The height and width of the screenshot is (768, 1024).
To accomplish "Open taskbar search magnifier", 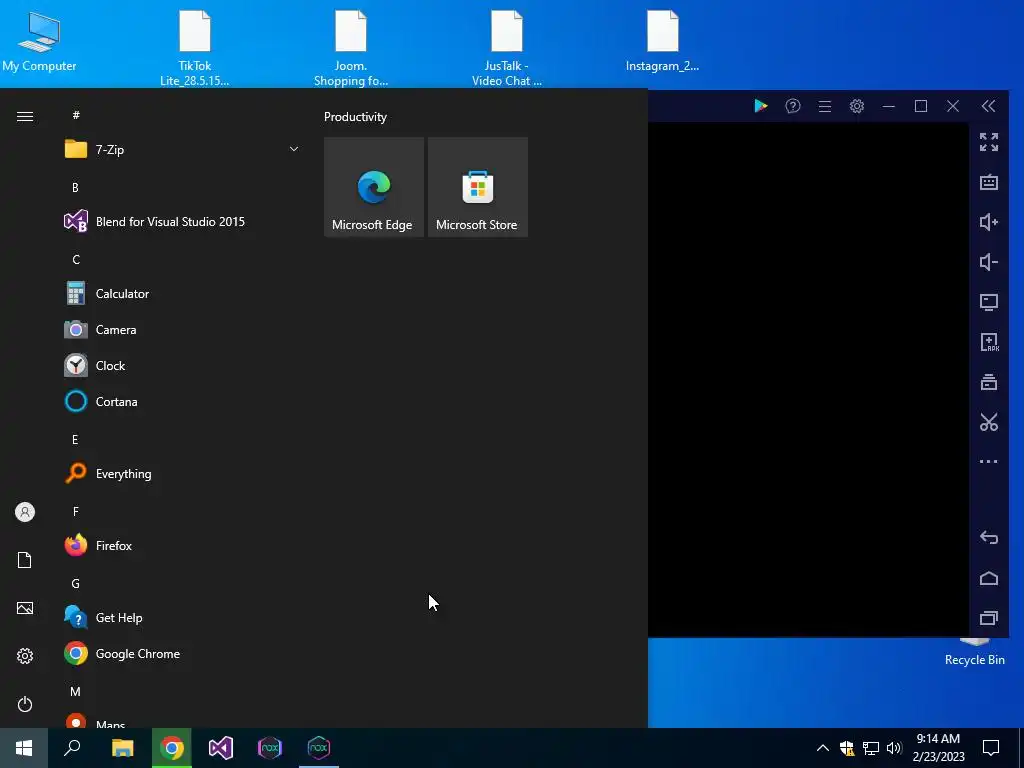I will tap(72, 748).
